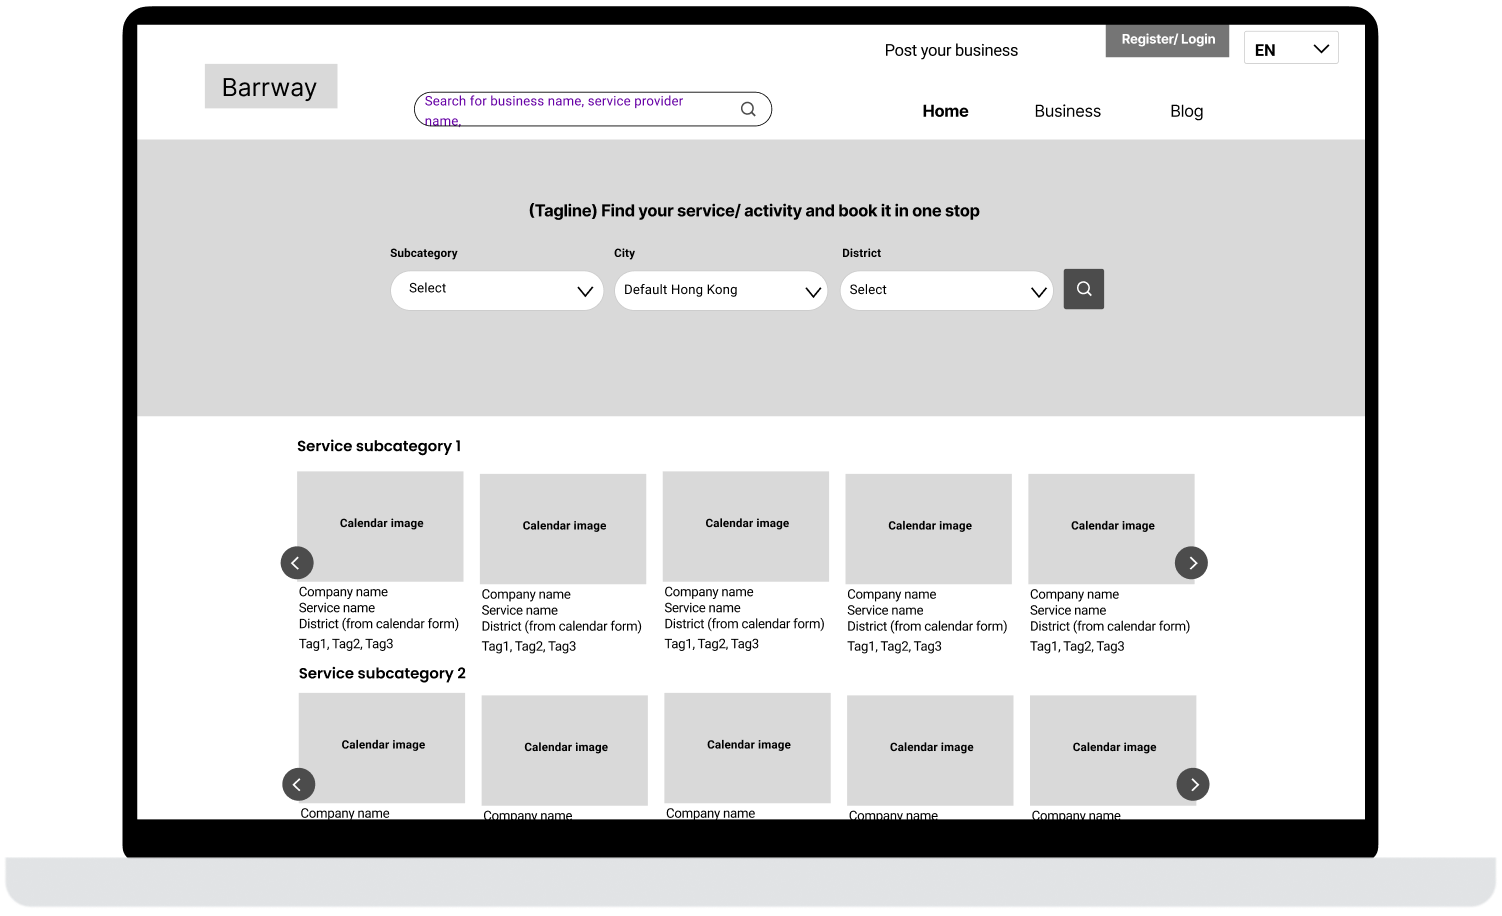
Task: Focus the business name search field
Action: pyautogui.click(x=575, y=109)
